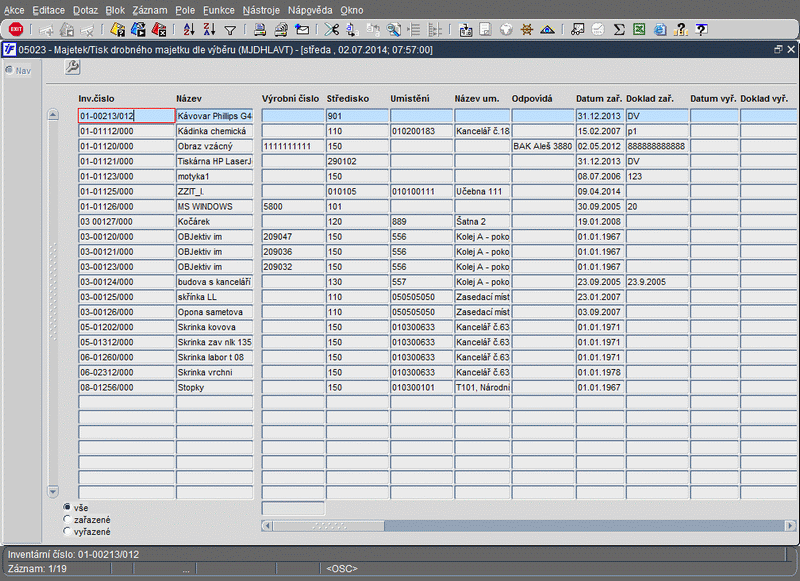Image resolution: width=800 pixels, height=581 pixels.
Task: Click the triangle with blue eye icon
Action: pos(547,30)
